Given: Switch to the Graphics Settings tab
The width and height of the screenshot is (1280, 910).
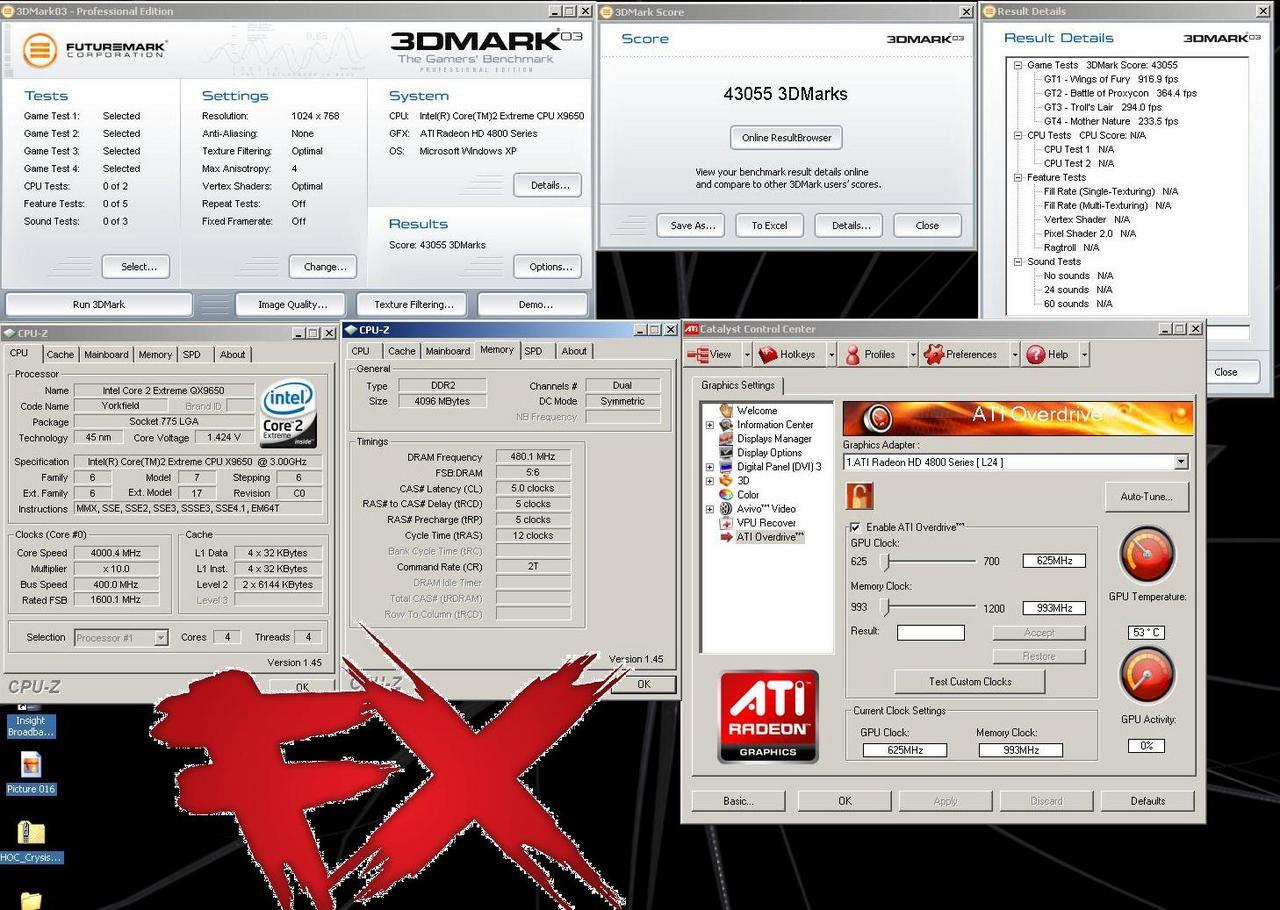Looking at the screenshot, I should 738,385.
